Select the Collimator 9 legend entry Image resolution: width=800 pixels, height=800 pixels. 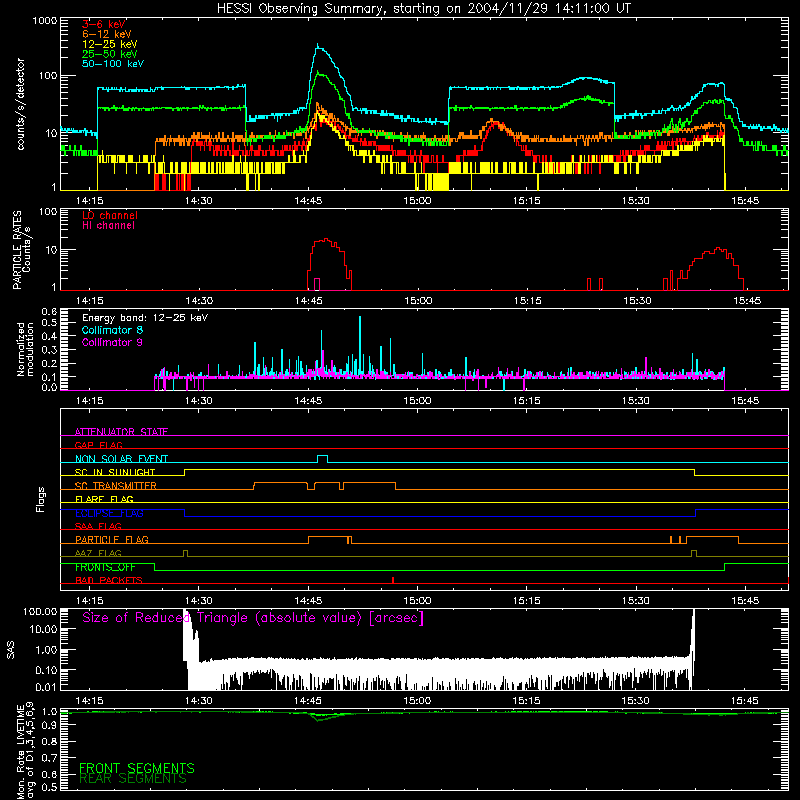pyautogui.click(x=112, y=342)
